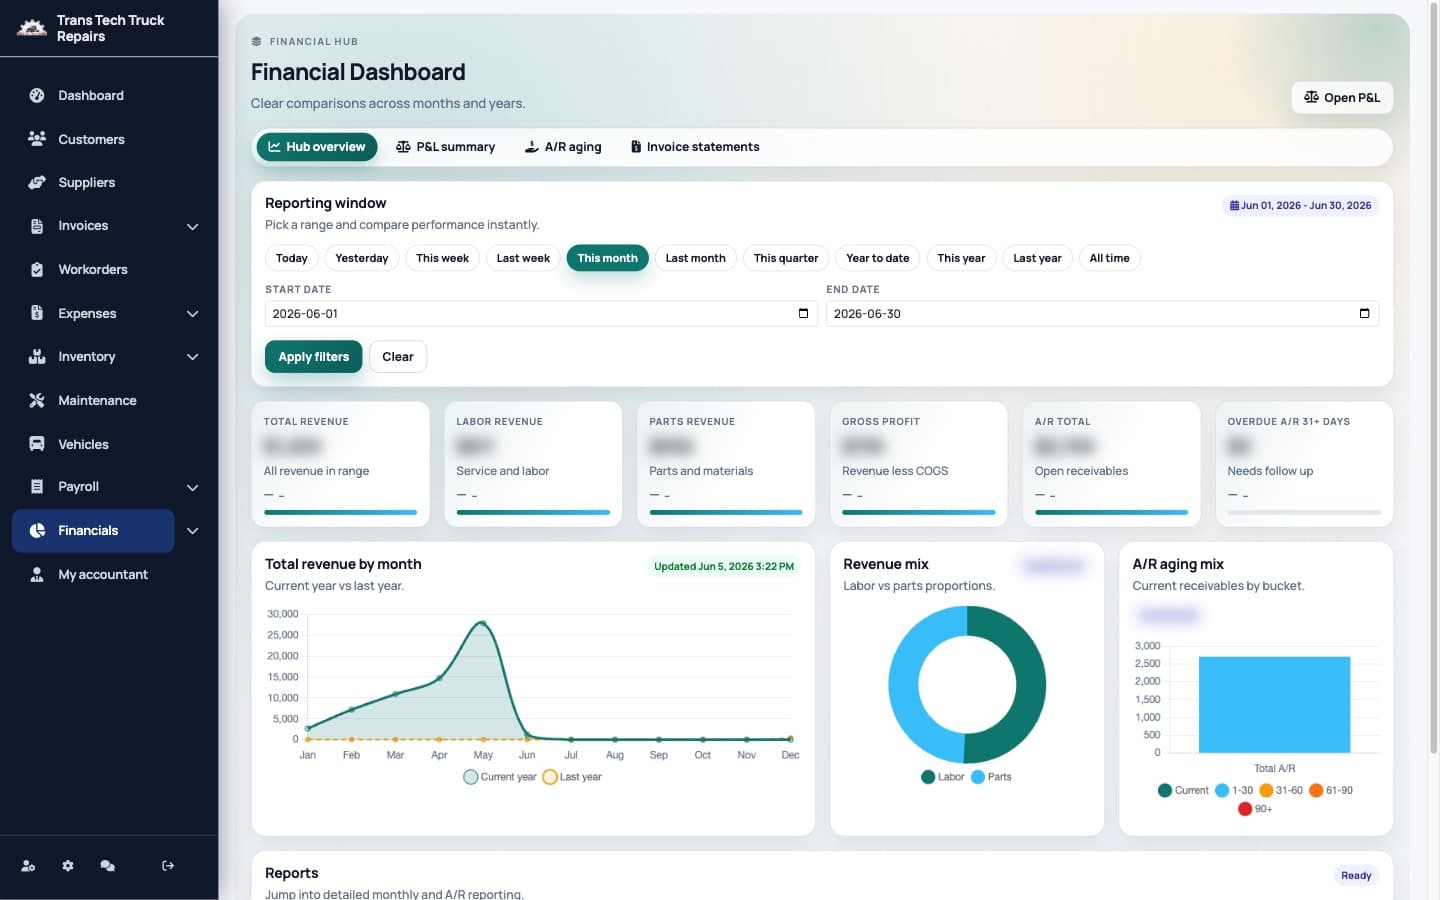Toggle the 1-30 bucket in A/R legend
Image resolution: width=1440 pixels, height=900 pixels.
1234,791
